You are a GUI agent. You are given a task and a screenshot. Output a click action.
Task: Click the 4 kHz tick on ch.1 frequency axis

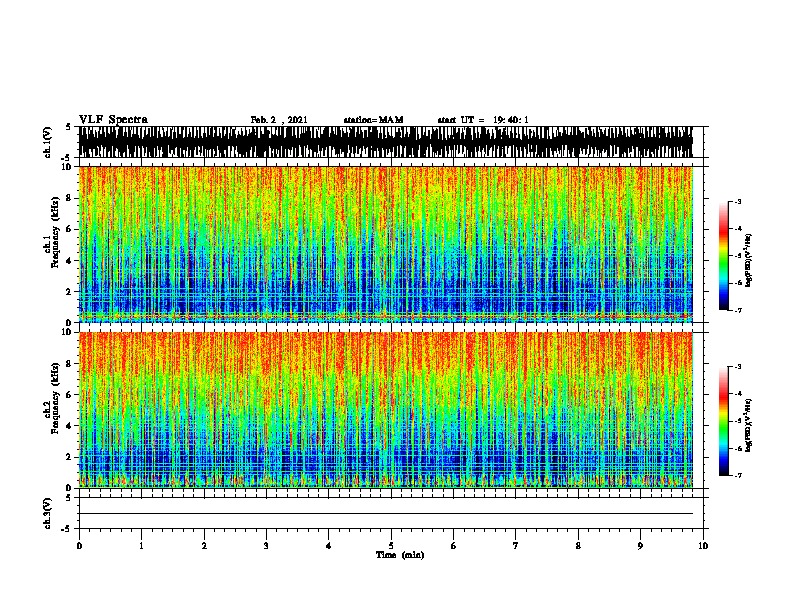[69, 261]
